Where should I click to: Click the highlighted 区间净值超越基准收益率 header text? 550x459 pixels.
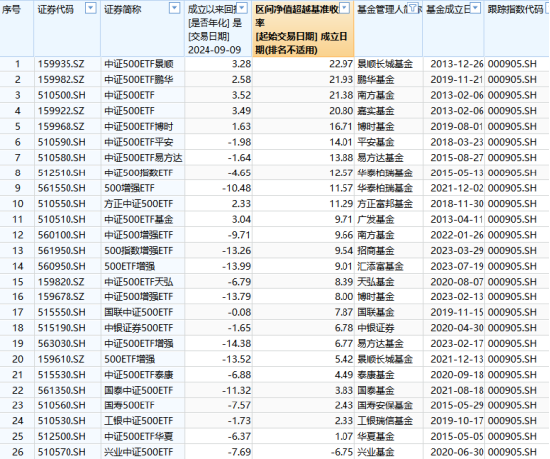[x=302, y=29]
